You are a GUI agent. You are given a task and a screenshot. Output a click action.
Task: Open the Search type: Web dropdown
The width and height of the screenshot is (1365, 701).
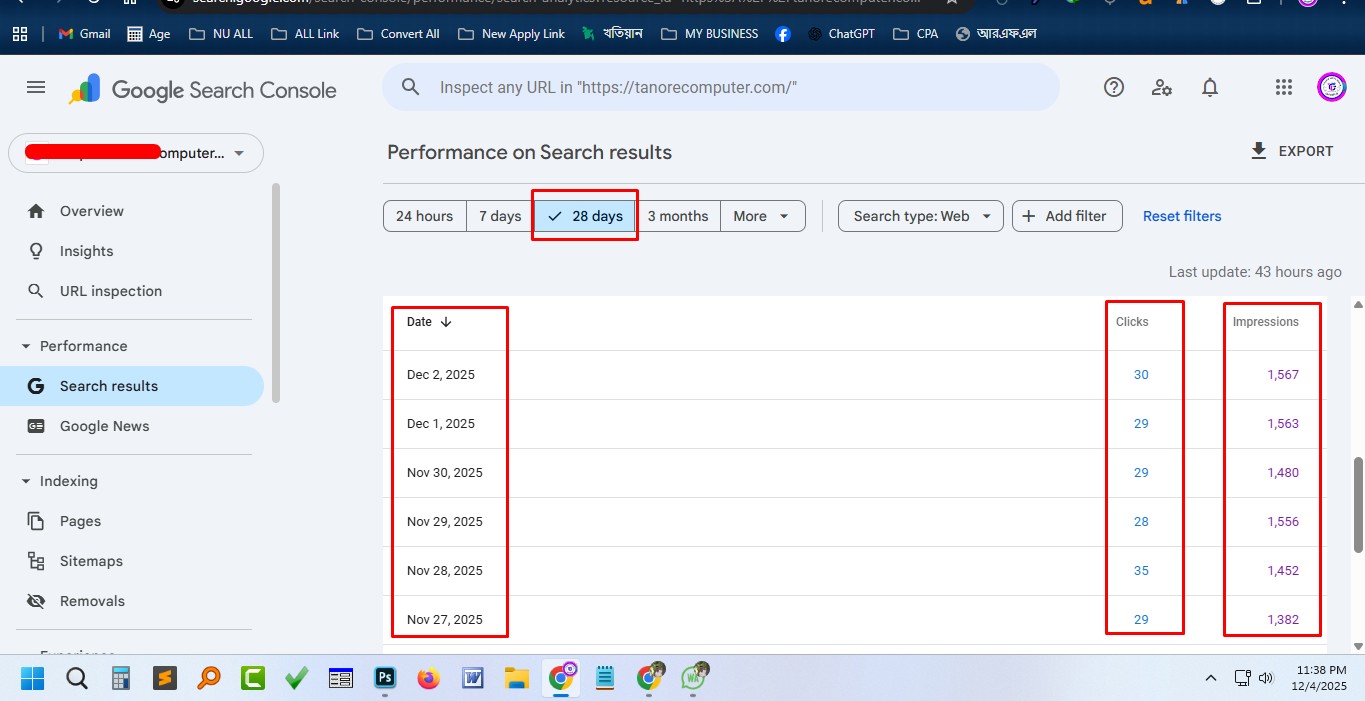pyautogui.click(x=920, y=216)
